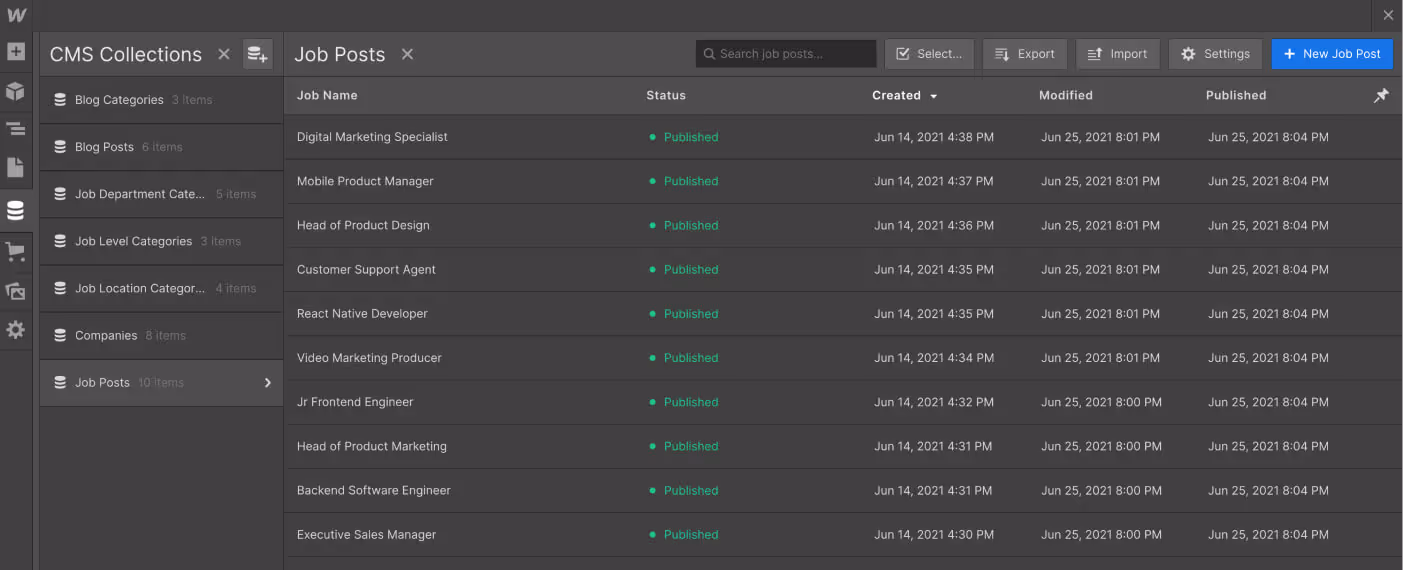Open the Add Elements panel
This screenshot has width=1403, height=570.
15,52
